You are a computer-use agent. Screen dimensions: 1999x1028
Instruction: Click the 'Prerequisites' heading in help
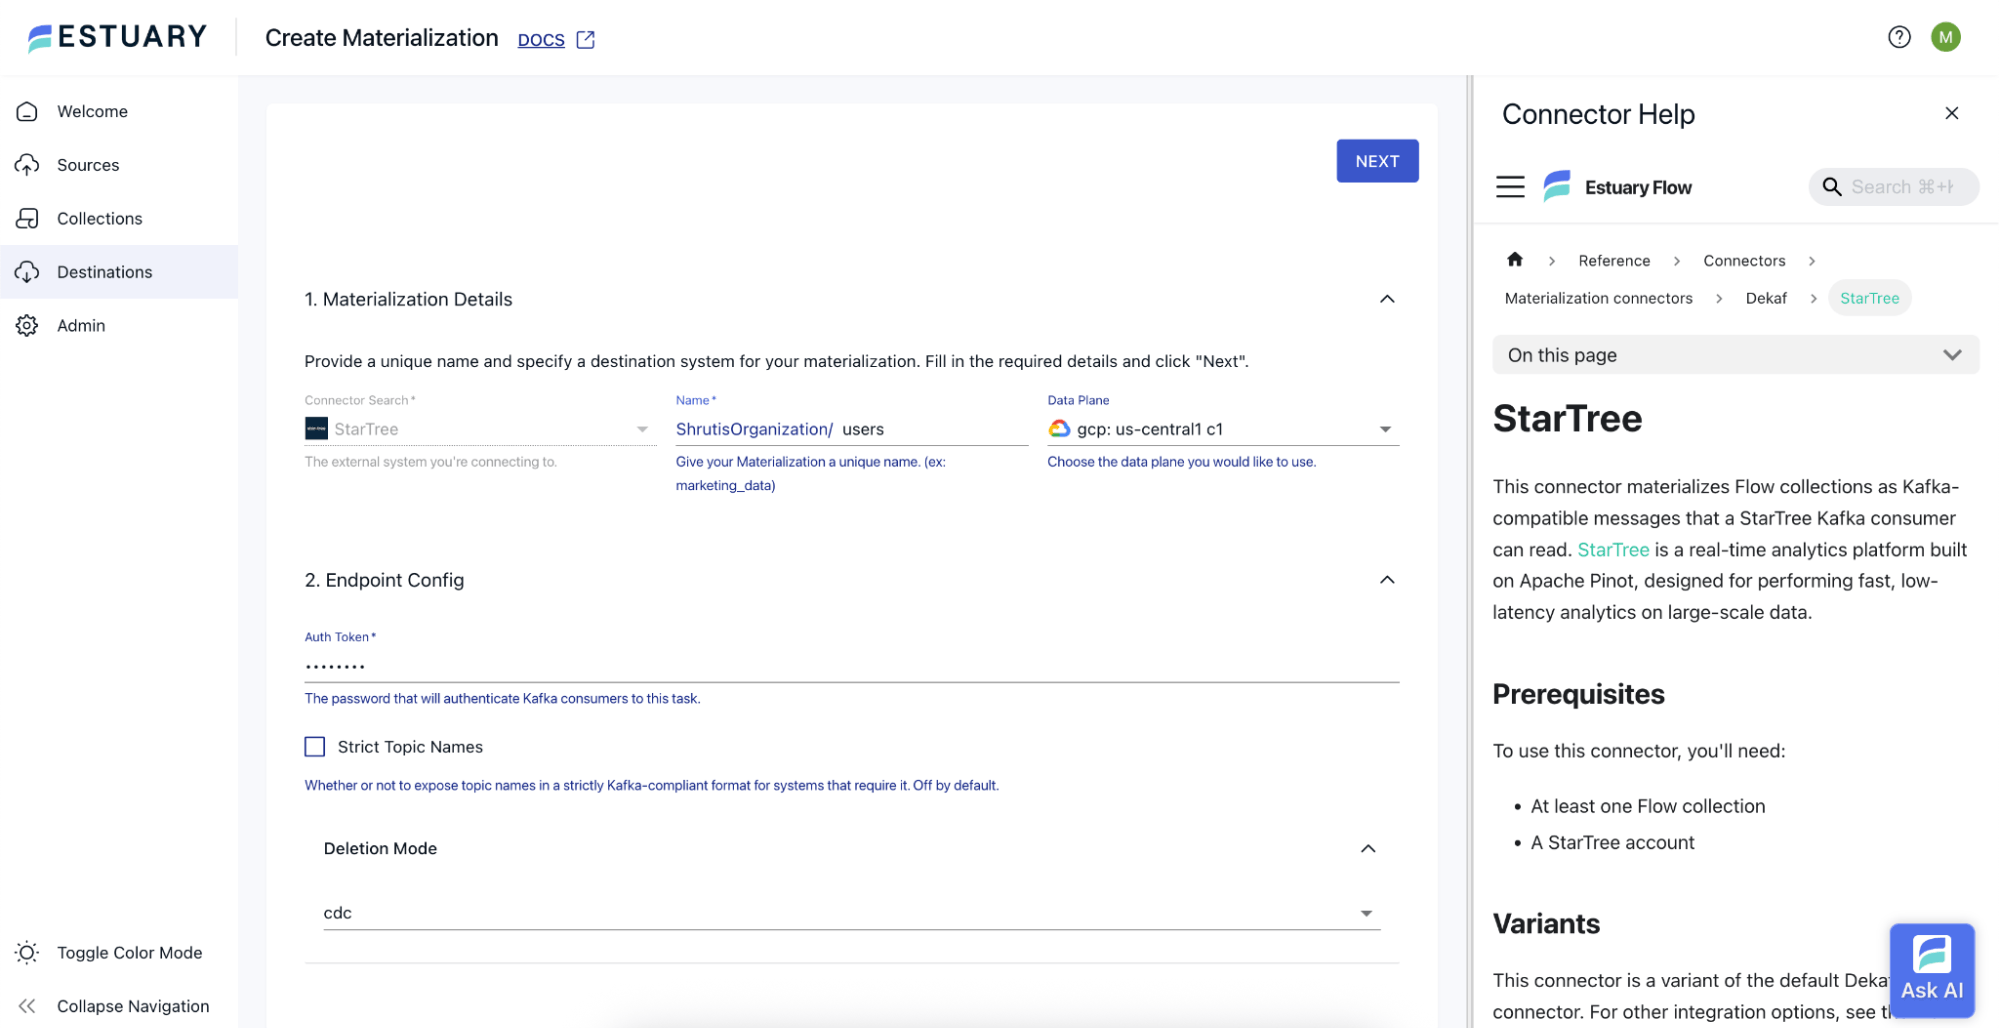[x=1578, y=694]
